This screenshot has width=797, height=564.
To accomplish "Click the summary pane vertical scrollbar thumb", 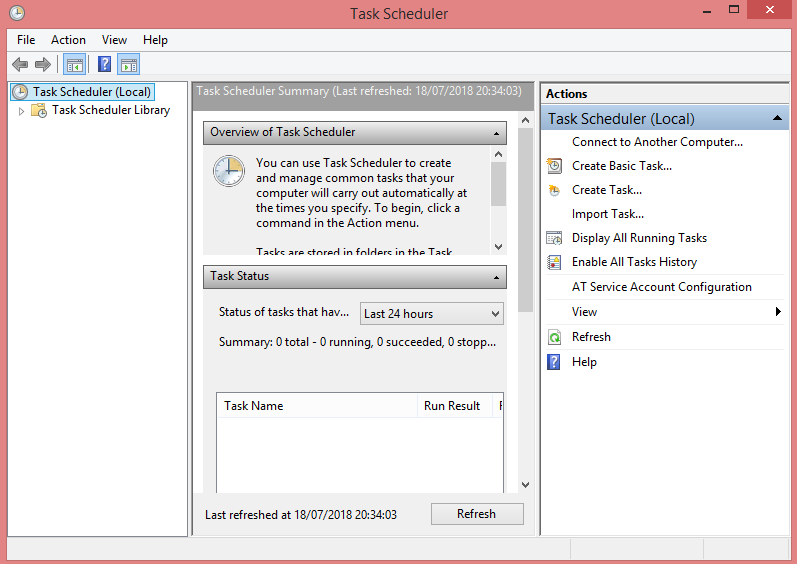I will (526, 220).
